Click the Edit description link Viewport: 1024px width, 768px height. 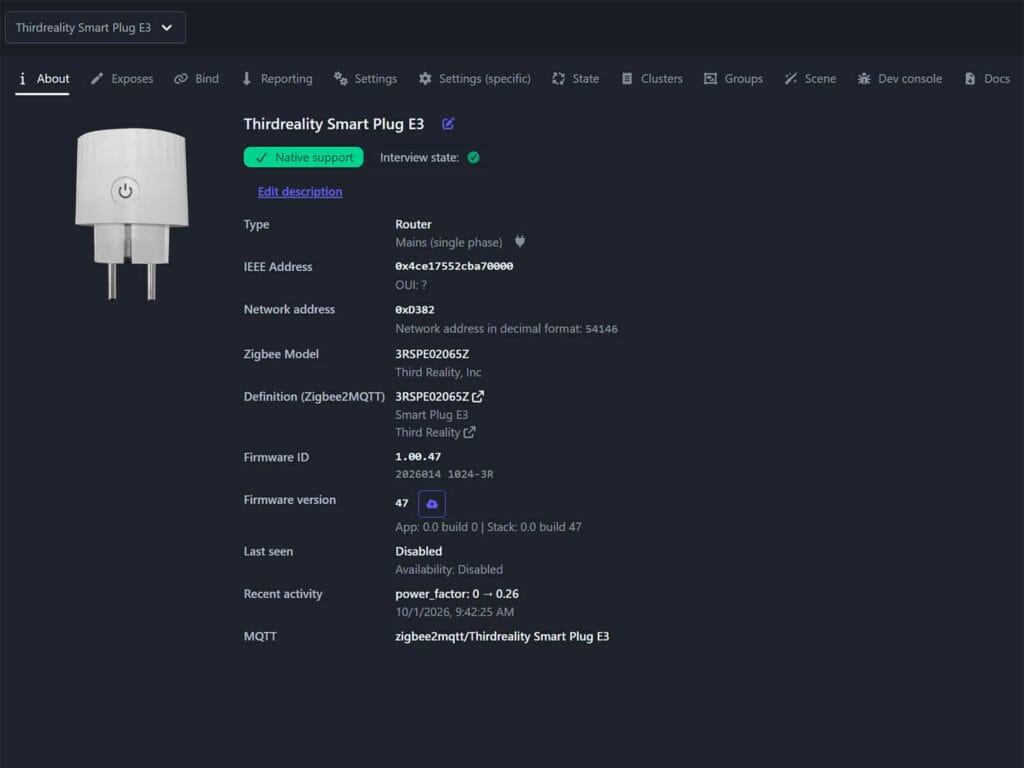tap(300, 191)
